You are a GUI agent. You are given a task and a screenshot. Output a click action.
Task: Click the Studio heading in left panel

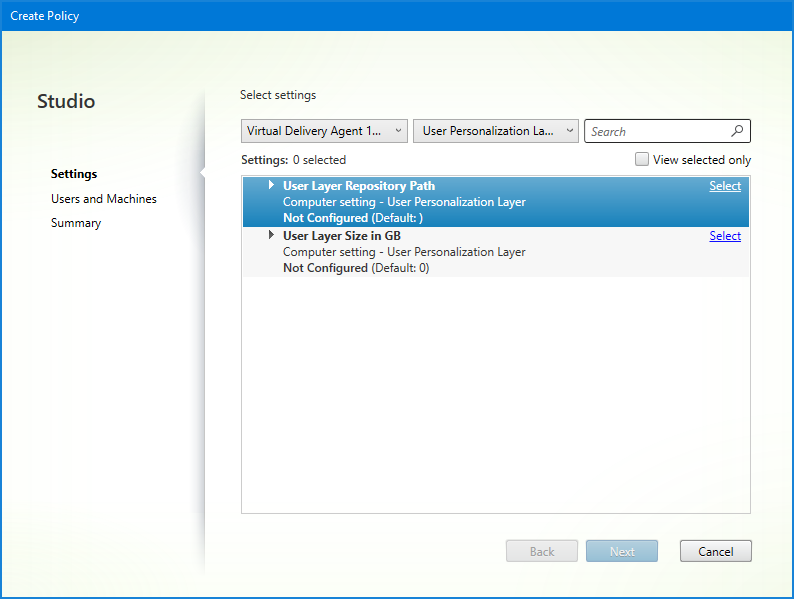pyautogui.click(x=66, y=101)
